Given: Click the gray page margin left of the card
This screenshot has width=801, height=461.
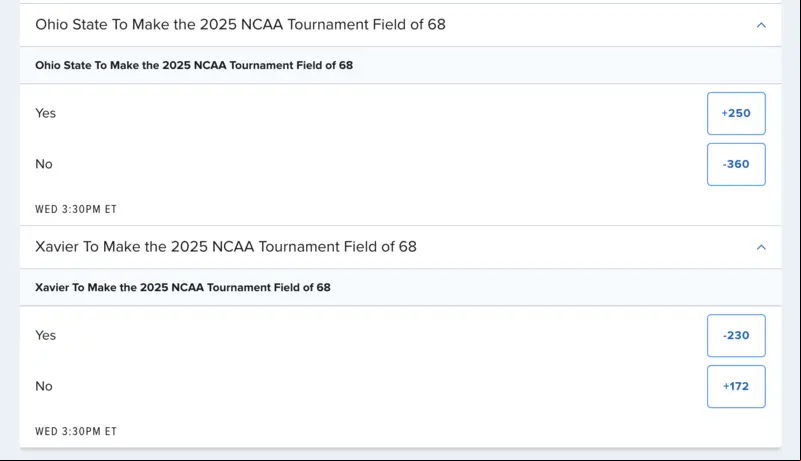Looking at the screenshot, I should 10,230.
